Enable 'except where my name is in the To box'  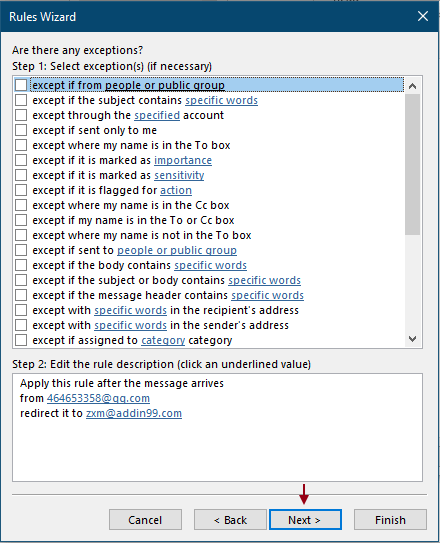[21, 145]
